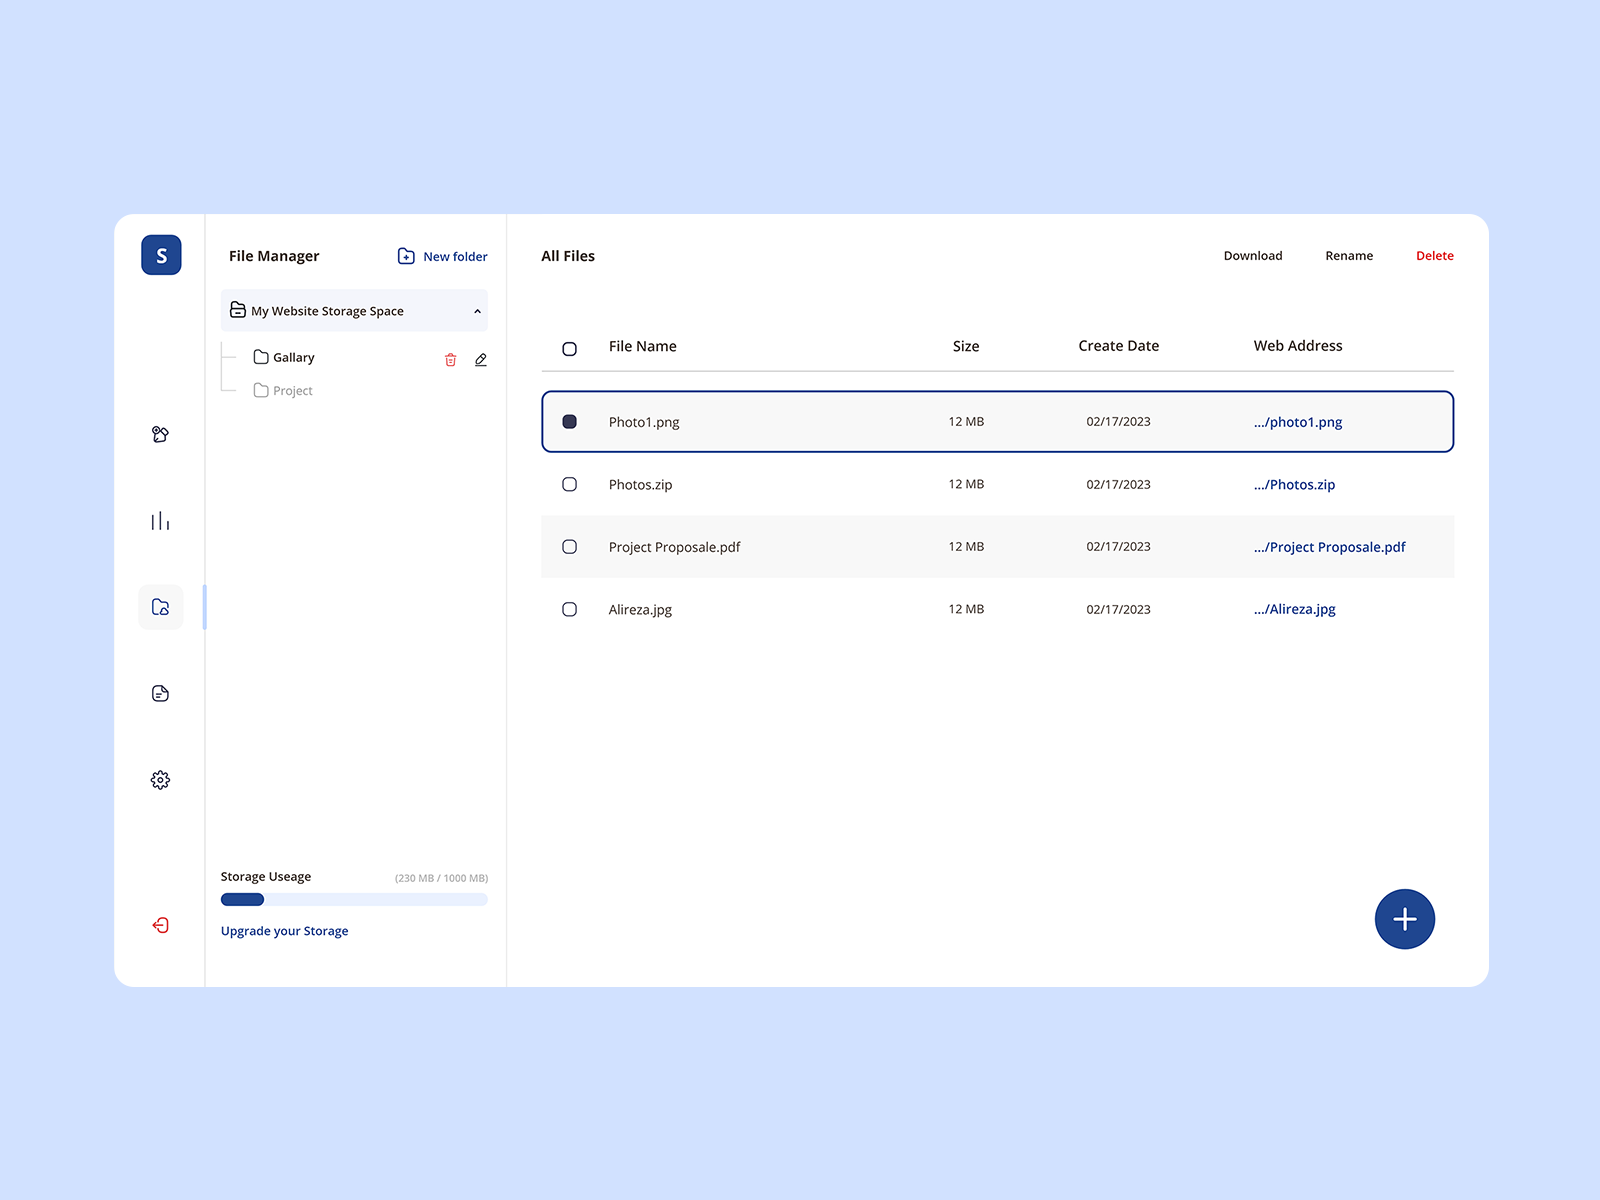The width and height of the screenshot is (1600, 1200).
Task: Click the S logo icon
Action: click(161, 255)
